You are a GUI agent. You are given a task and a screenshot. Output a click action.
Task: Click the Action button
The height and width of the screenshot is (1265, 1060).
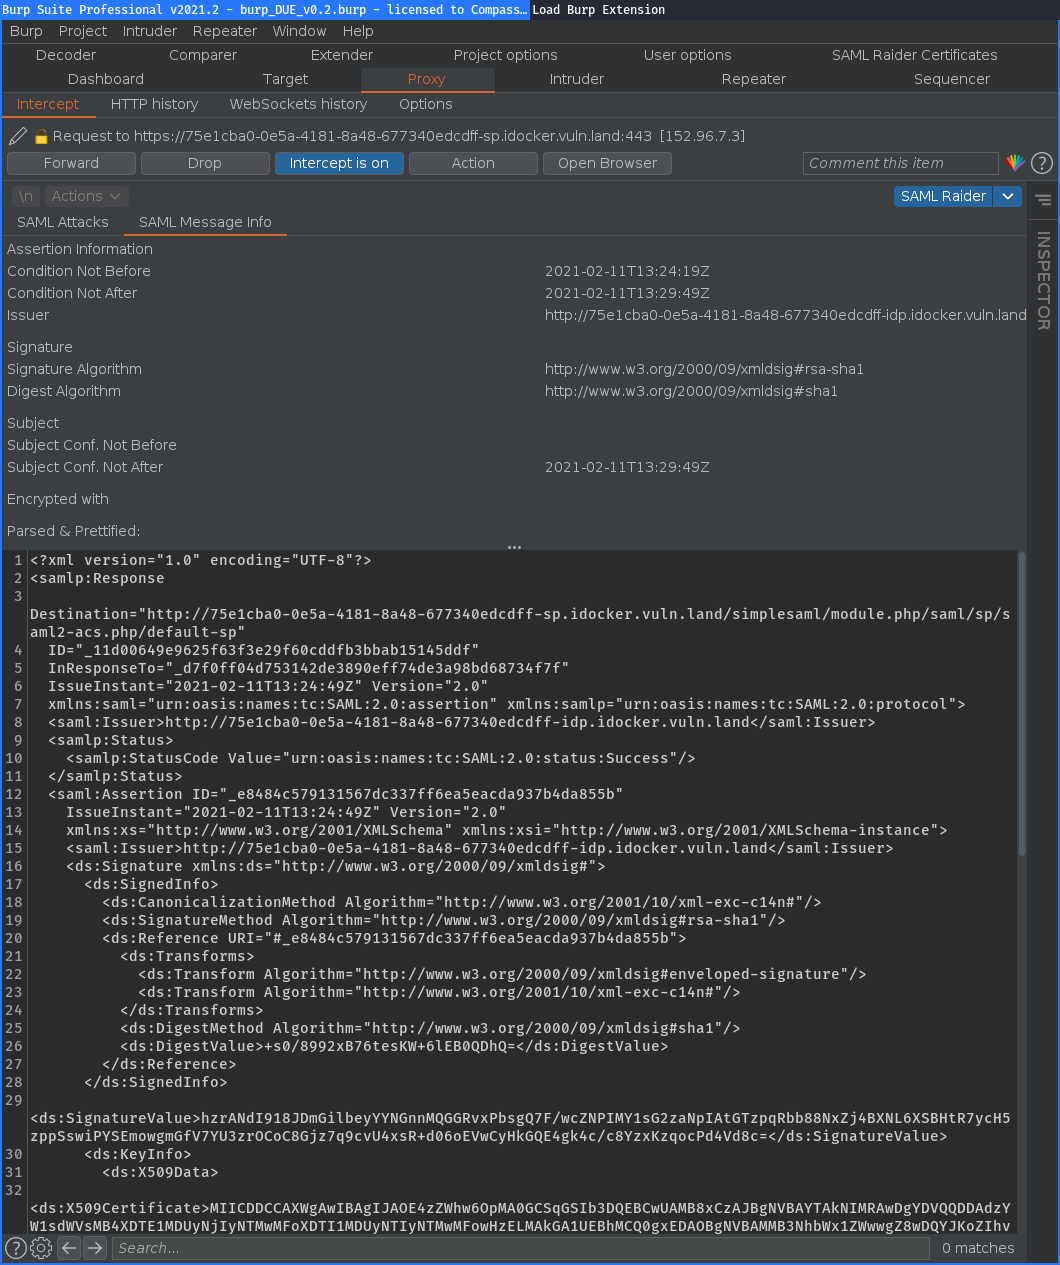473,163
